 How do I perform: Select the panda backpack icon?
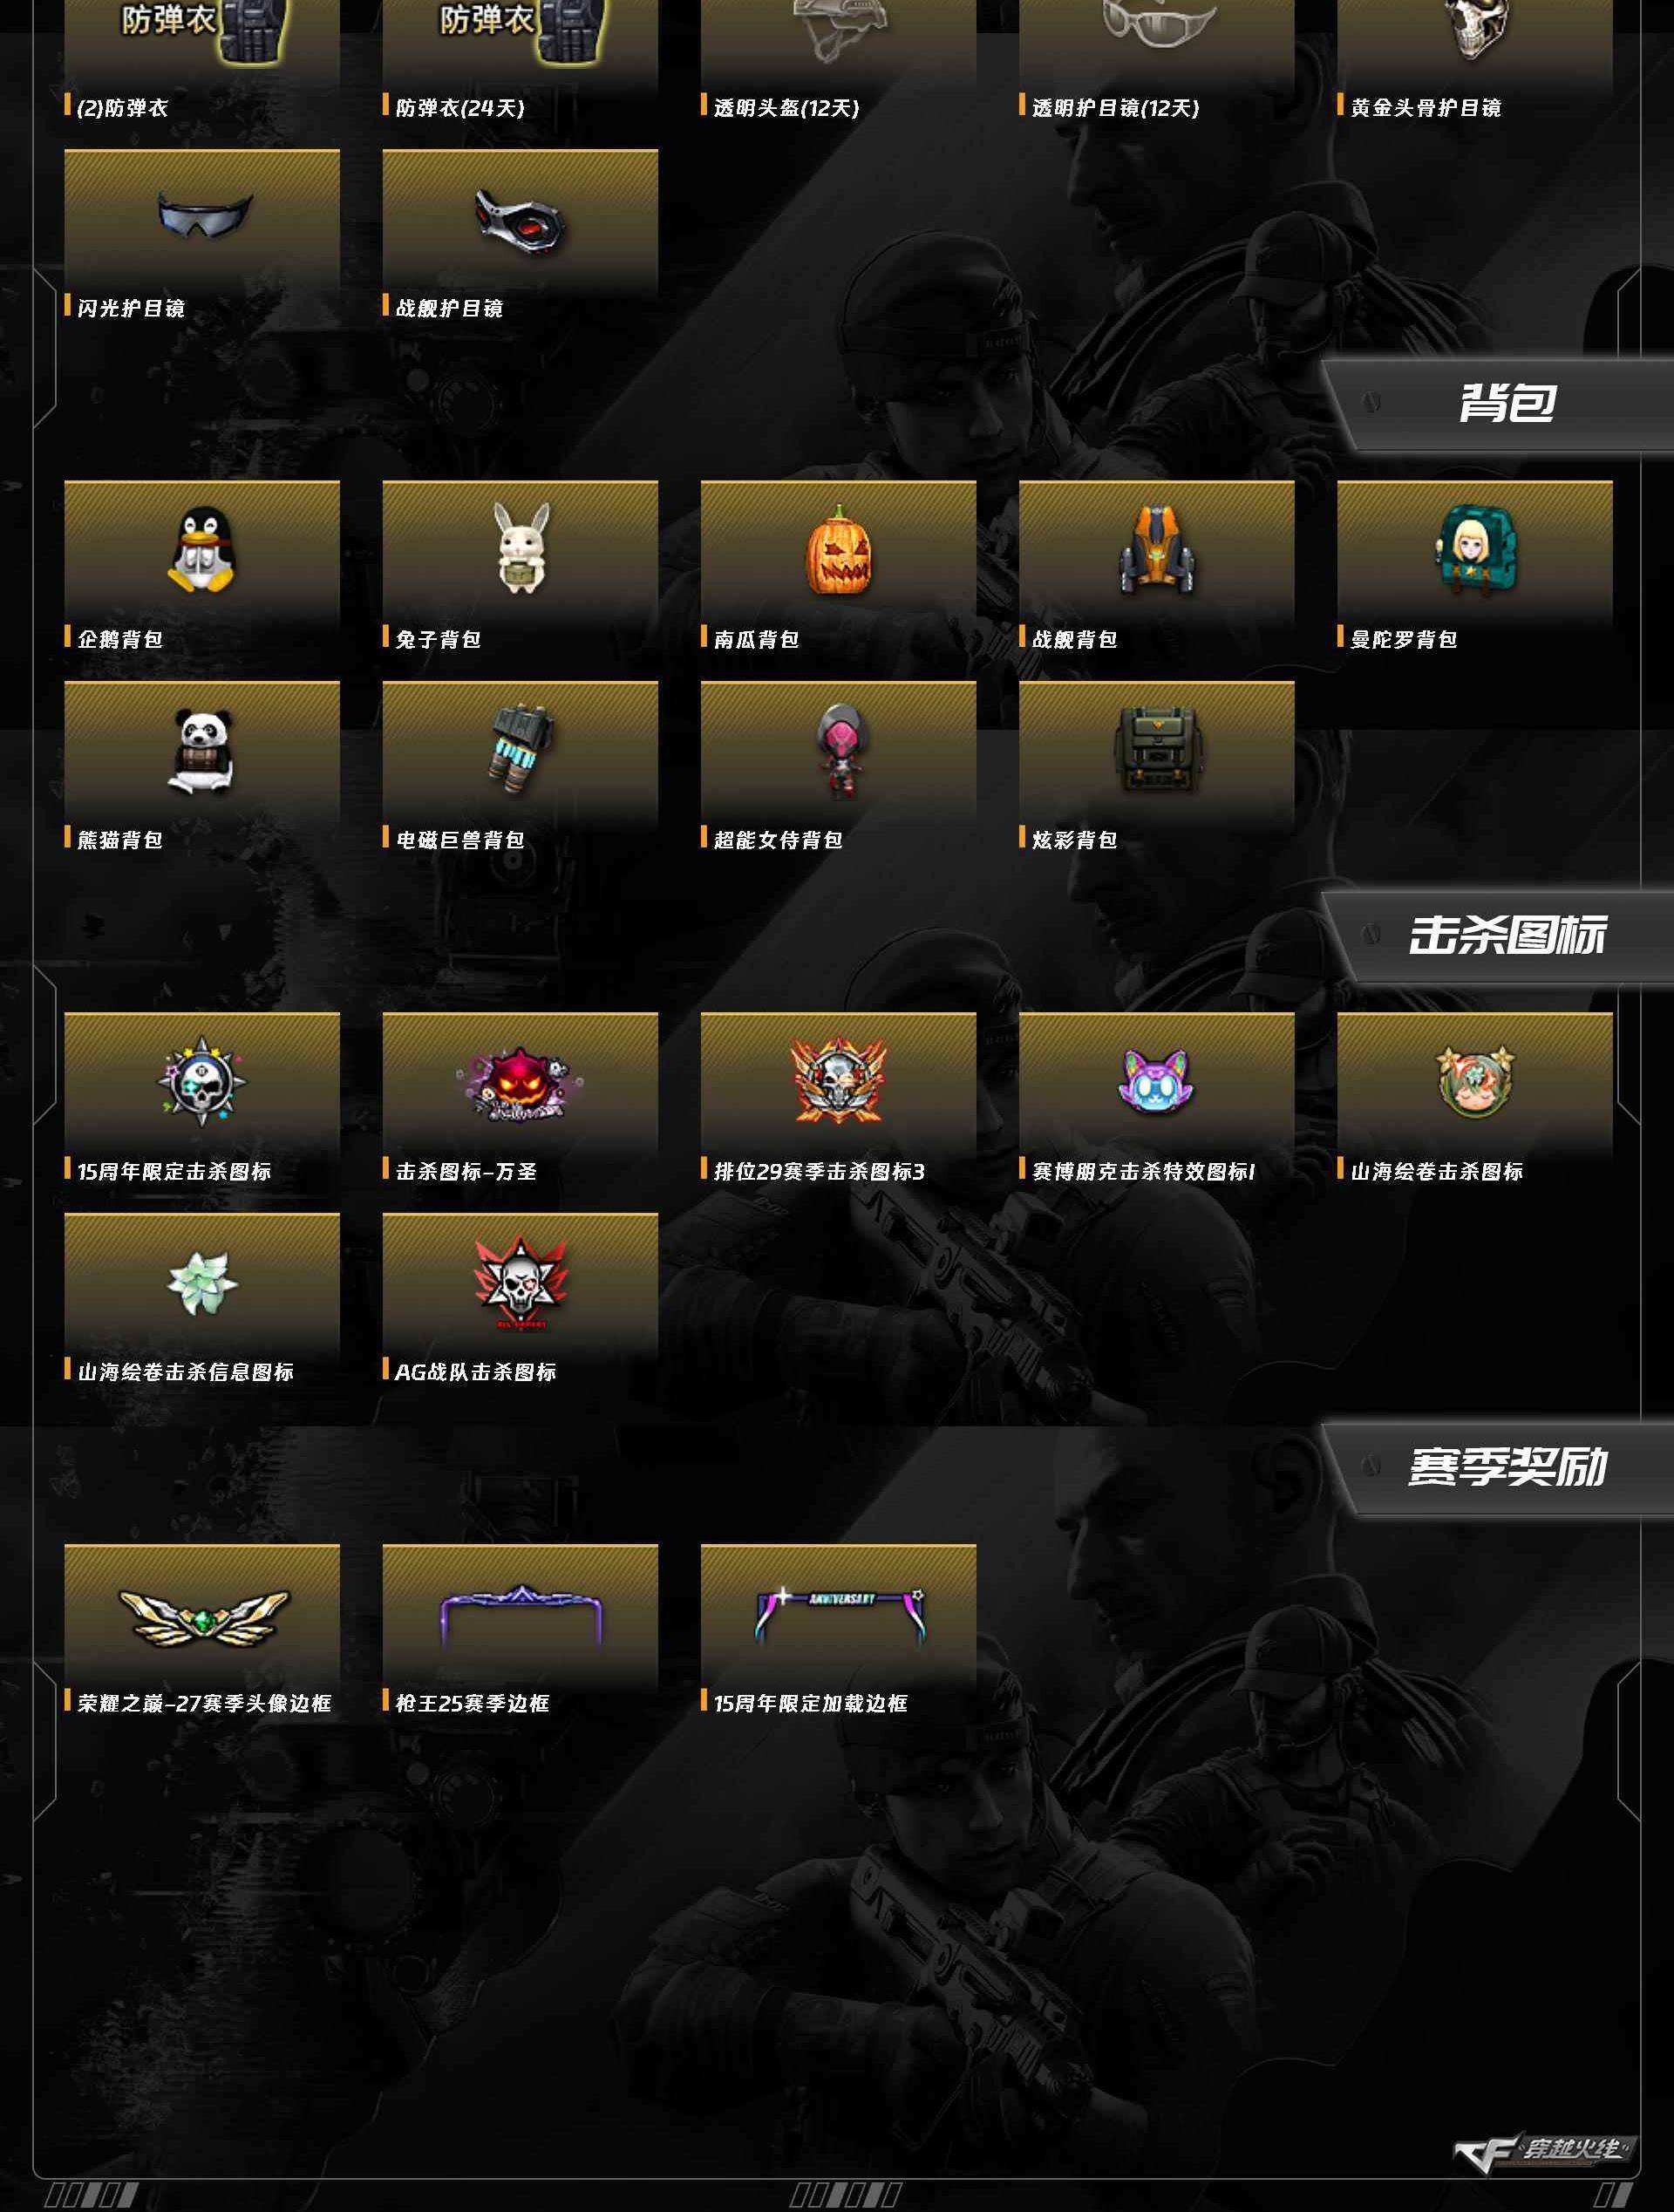(203, 752)
